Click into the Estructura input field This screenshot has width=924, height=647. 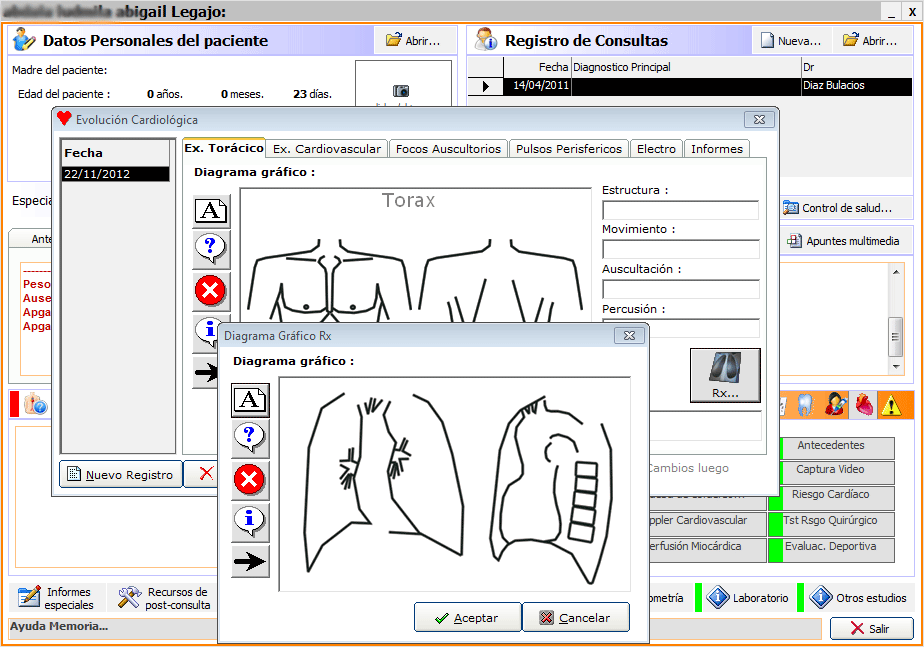(x=680, y=210)
